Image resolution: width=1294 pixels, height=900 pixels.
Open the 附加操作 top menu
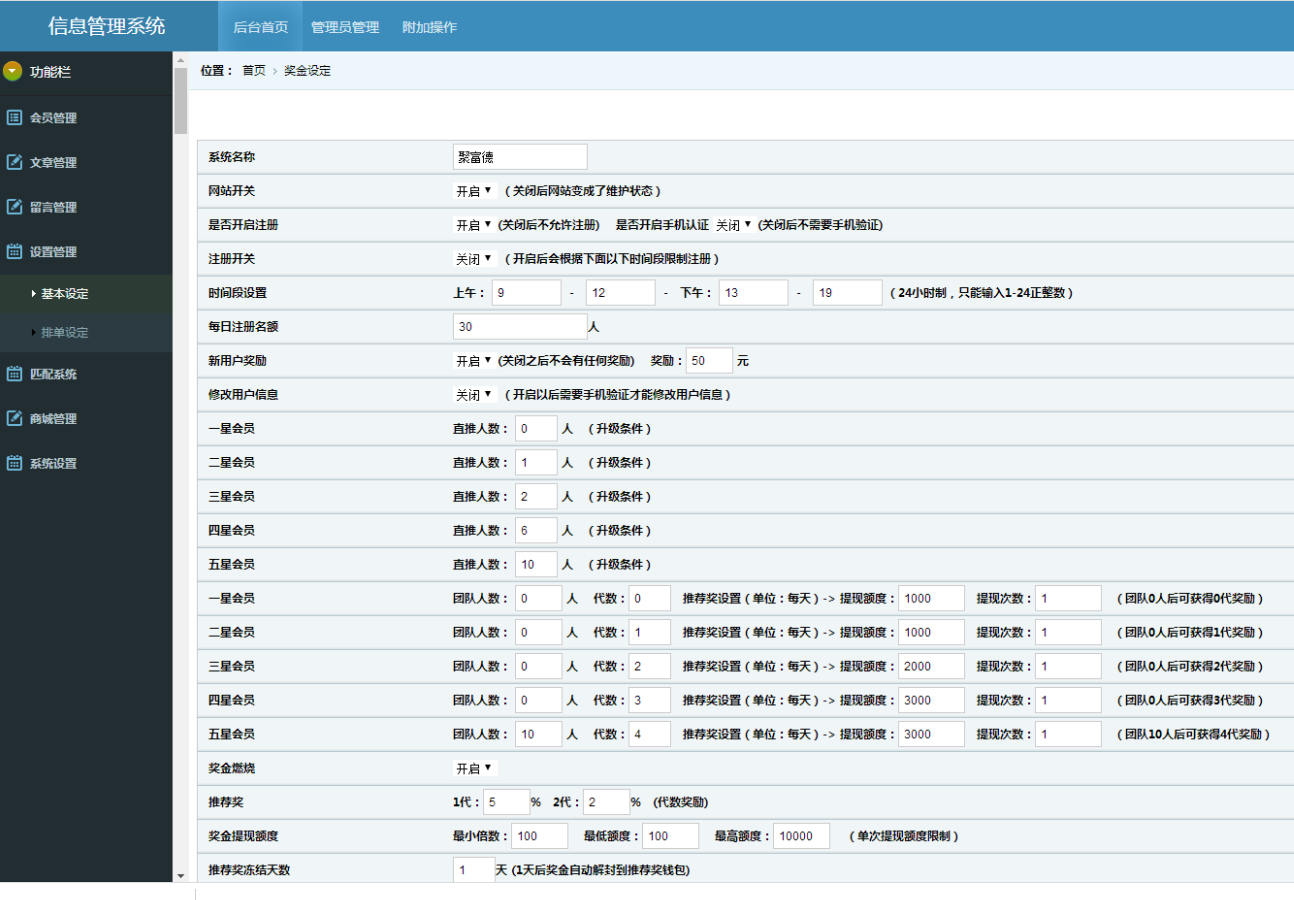(429, 27)
